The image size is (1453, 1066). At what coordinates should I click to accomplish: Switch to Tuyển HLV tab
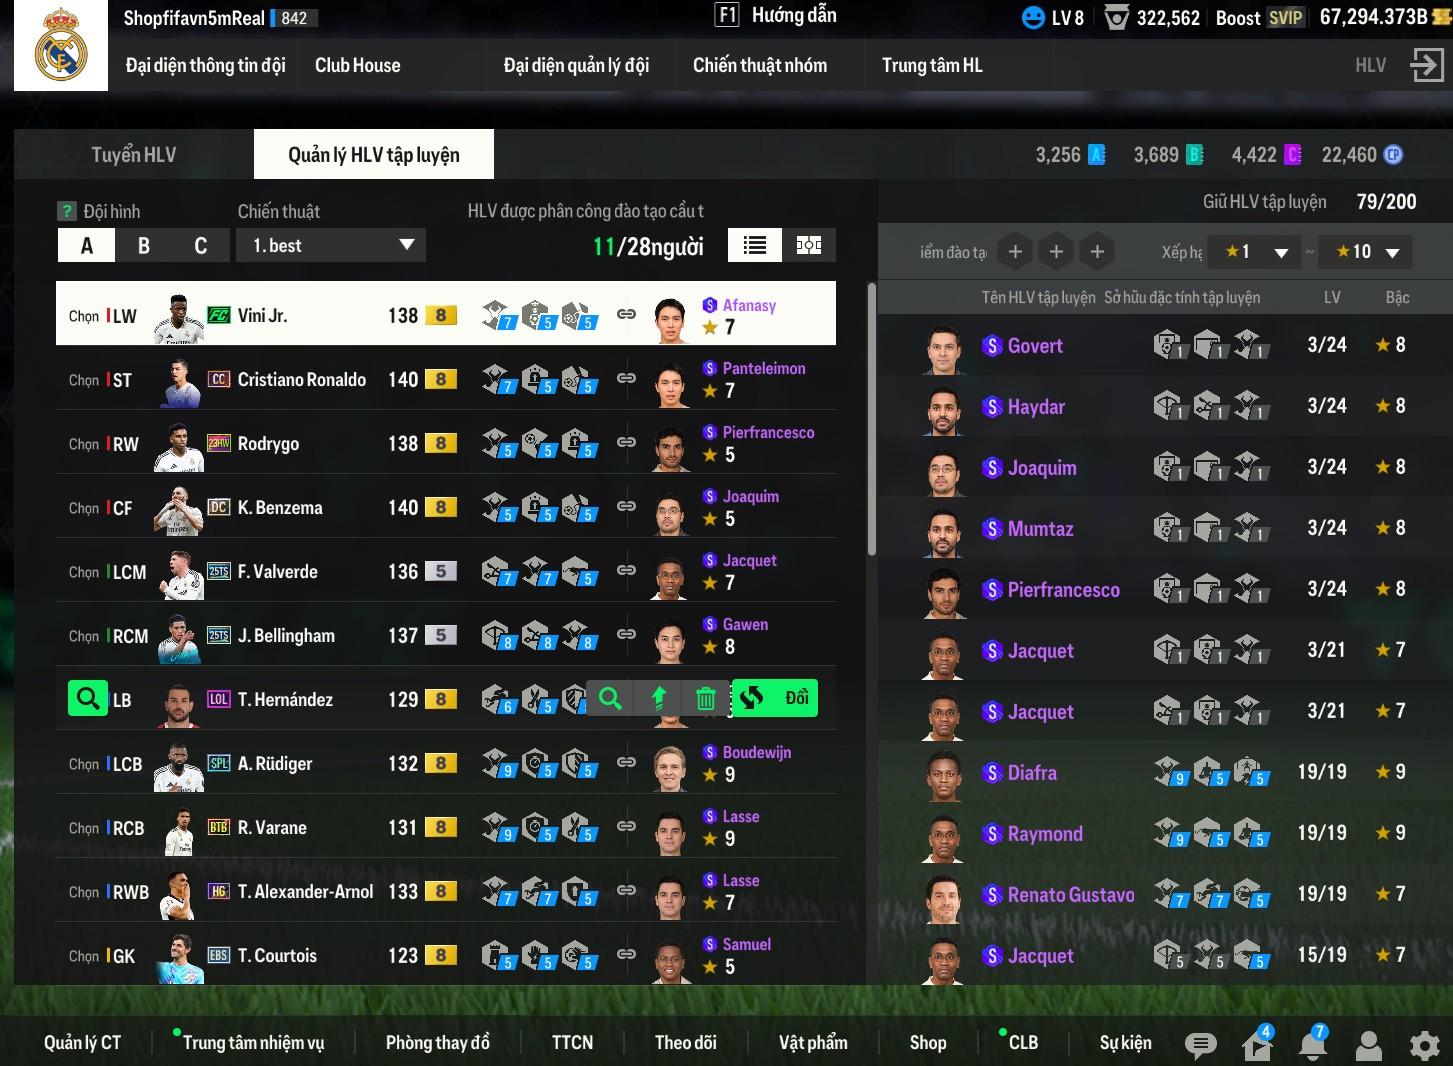(133, 155)
